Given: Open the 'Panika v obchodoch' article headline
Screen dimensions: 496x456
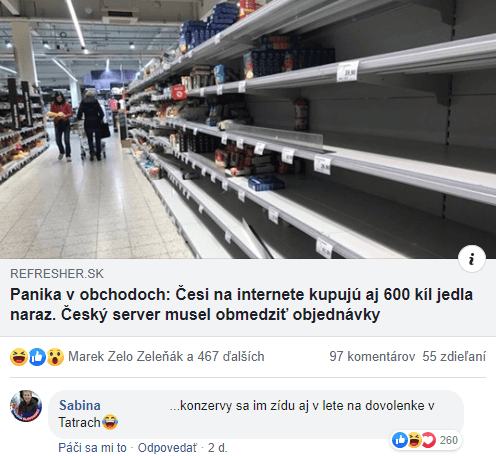Looking at the screenshot, I should point(241,304).
